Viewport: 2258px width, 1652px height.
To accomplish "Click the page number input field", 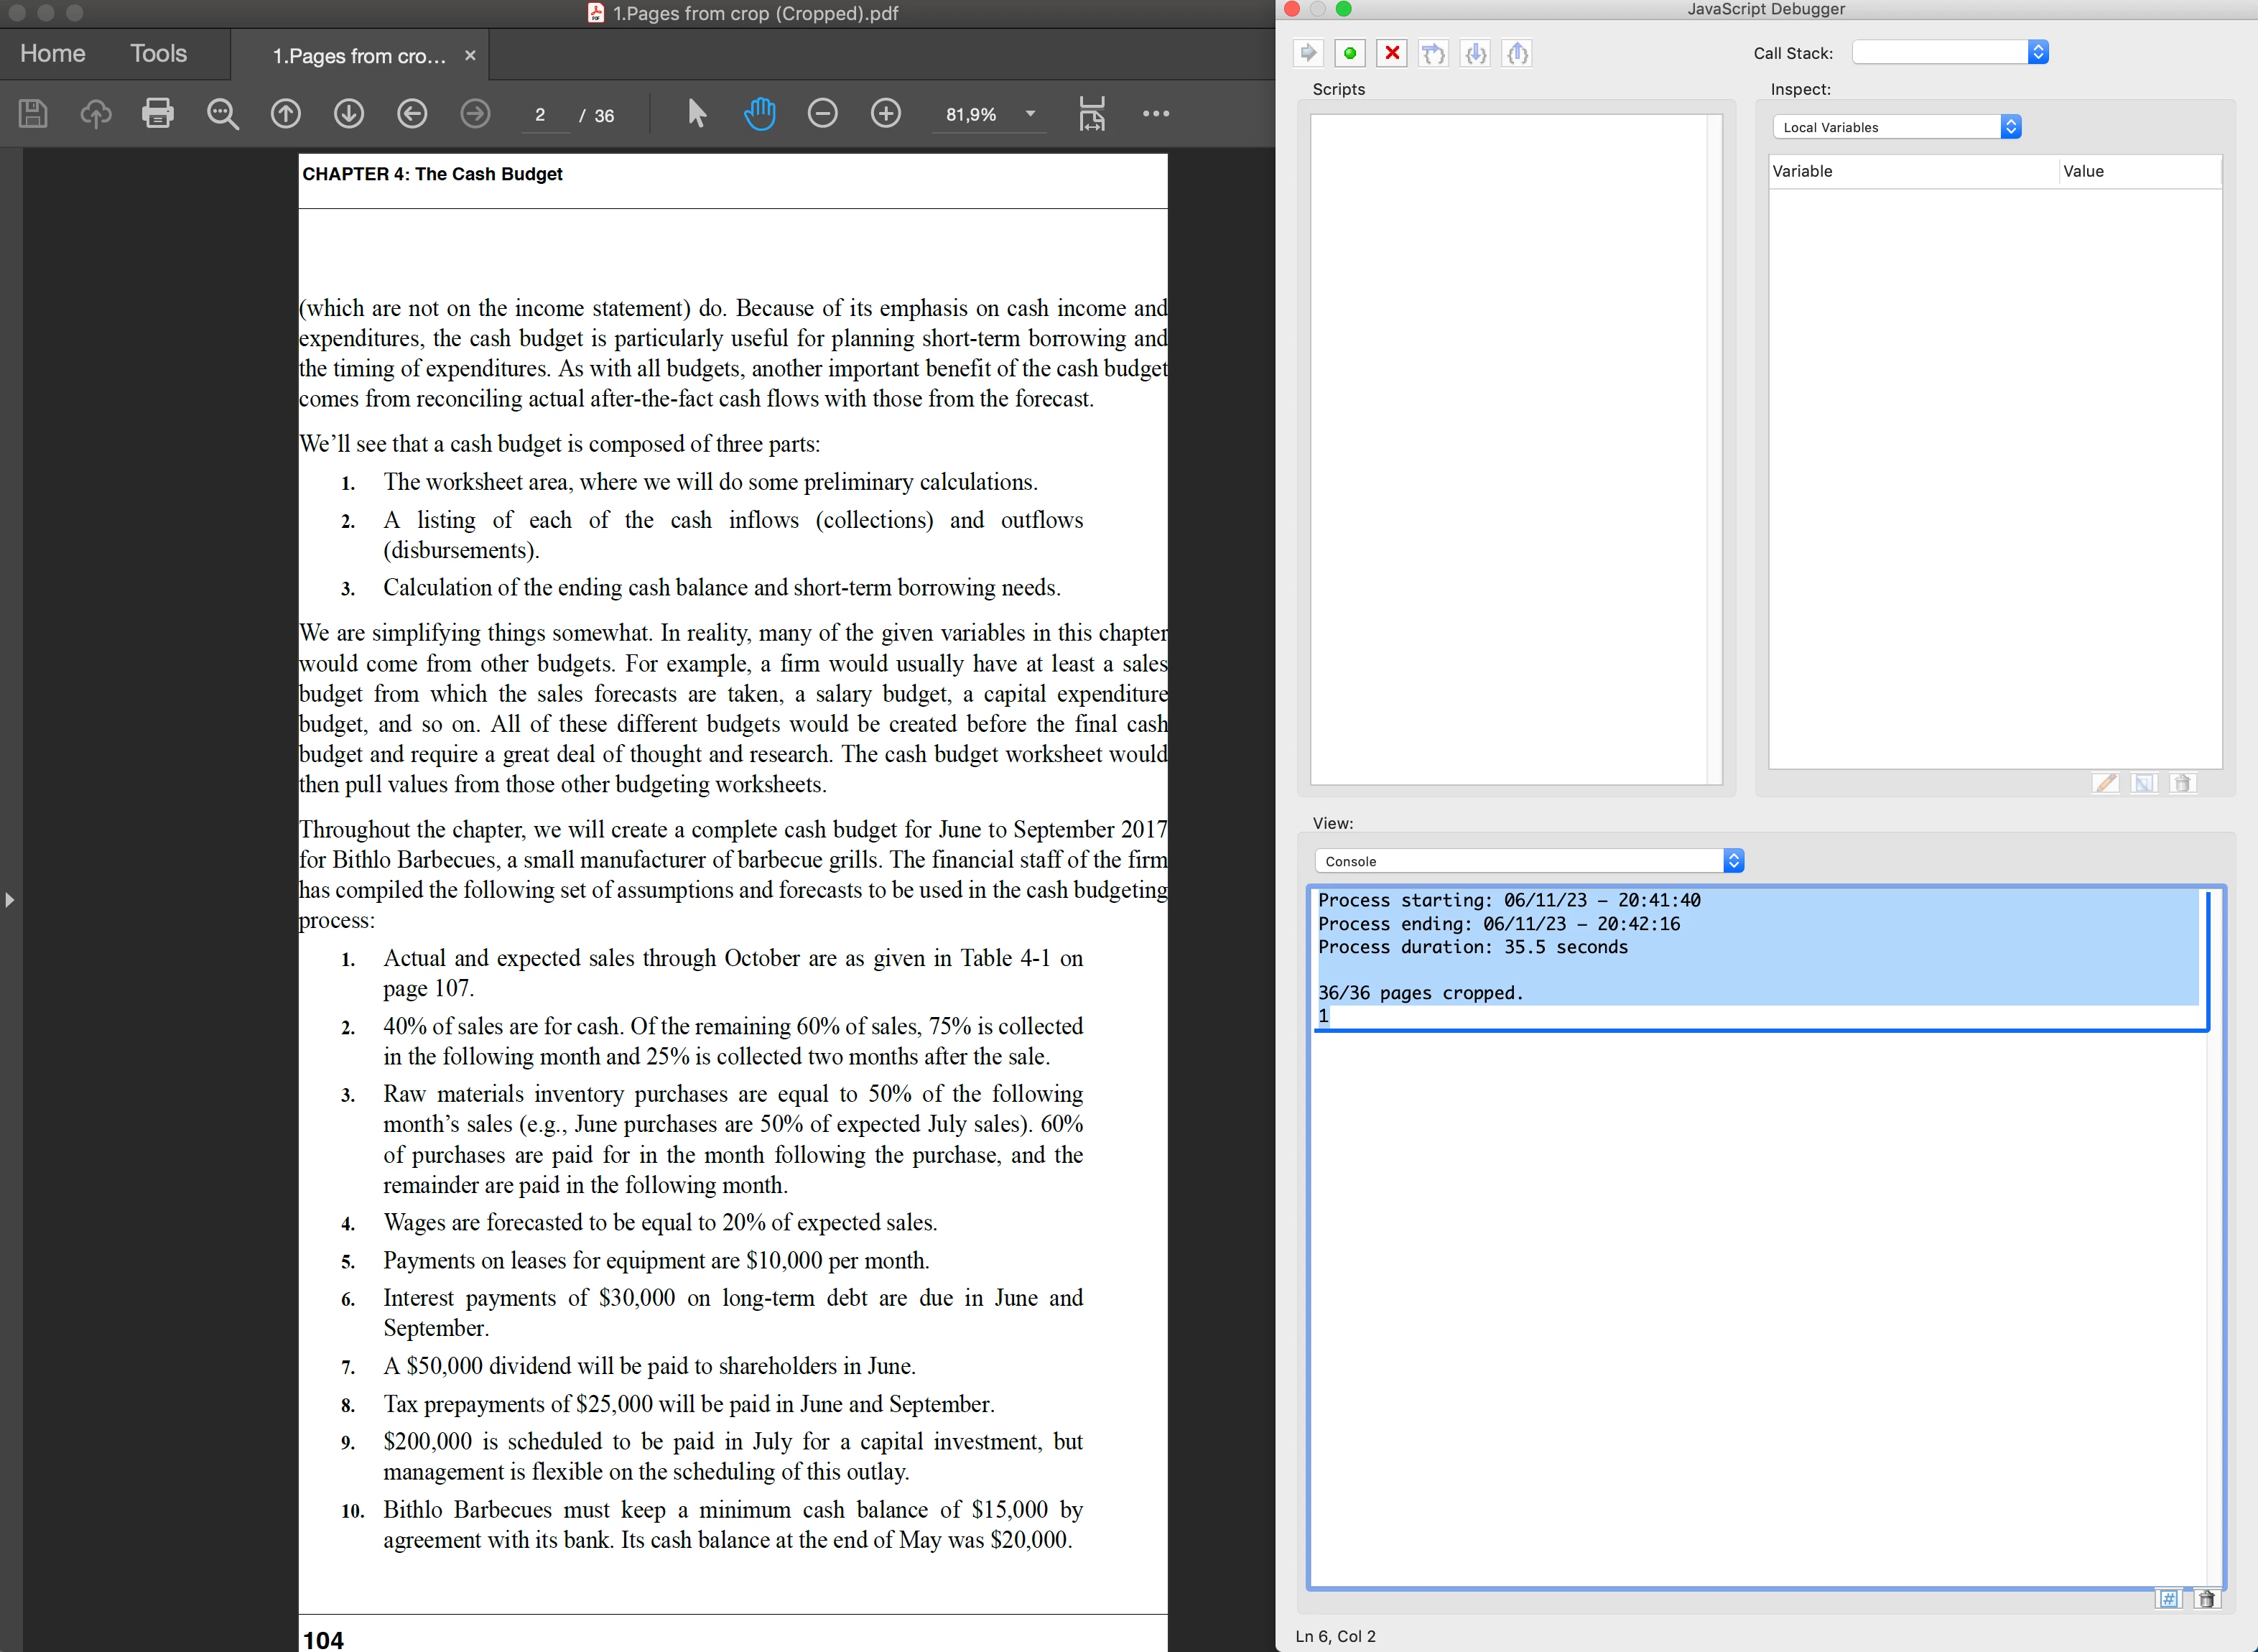I will click(541, 115).
